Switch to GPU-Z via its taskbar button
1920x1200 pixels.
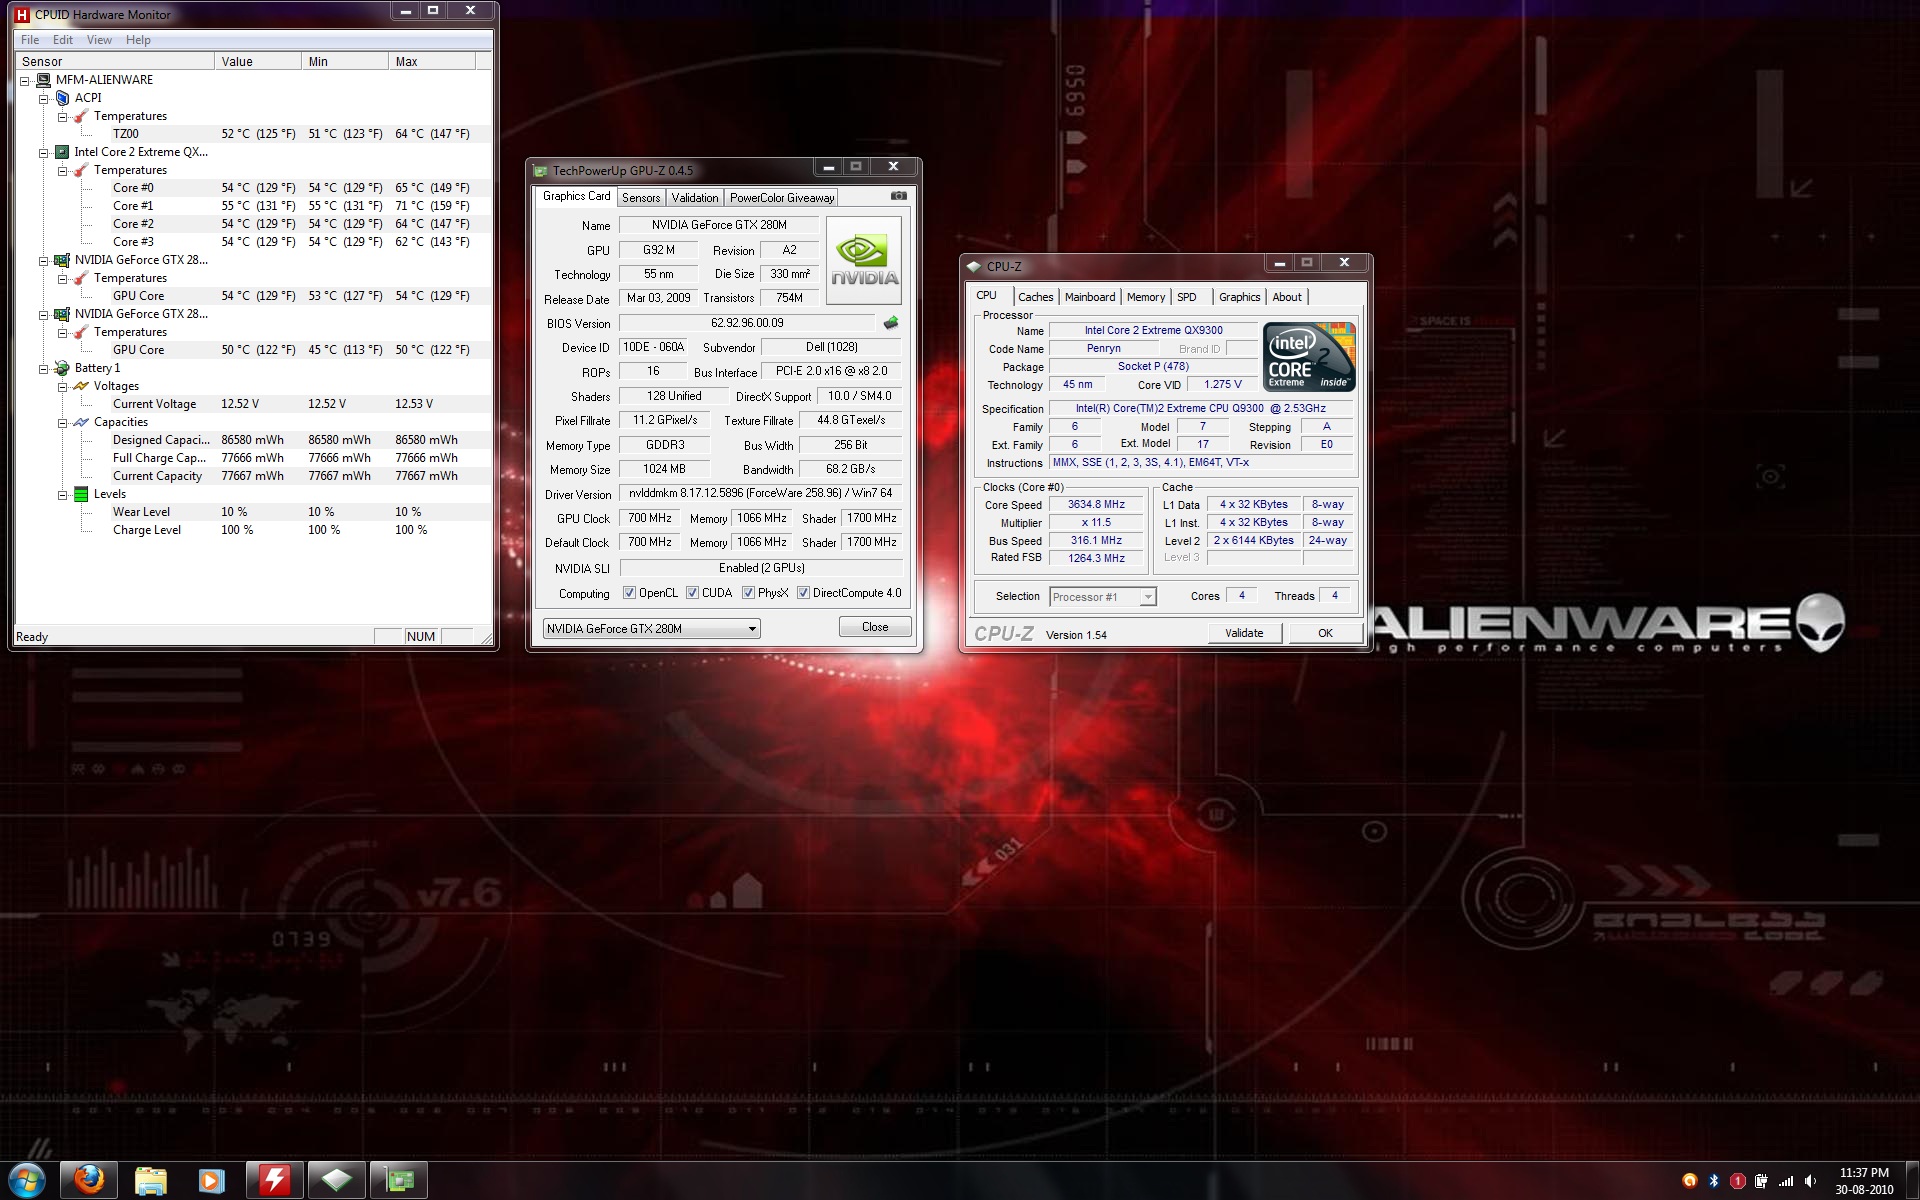[399, 1180]
